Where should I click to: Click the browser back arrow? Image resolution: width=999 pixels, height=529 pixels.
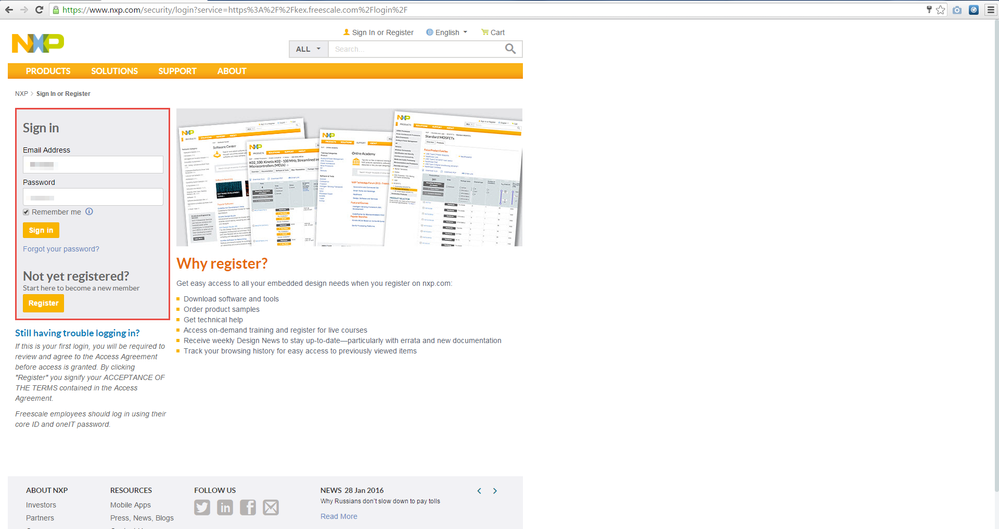9,10
